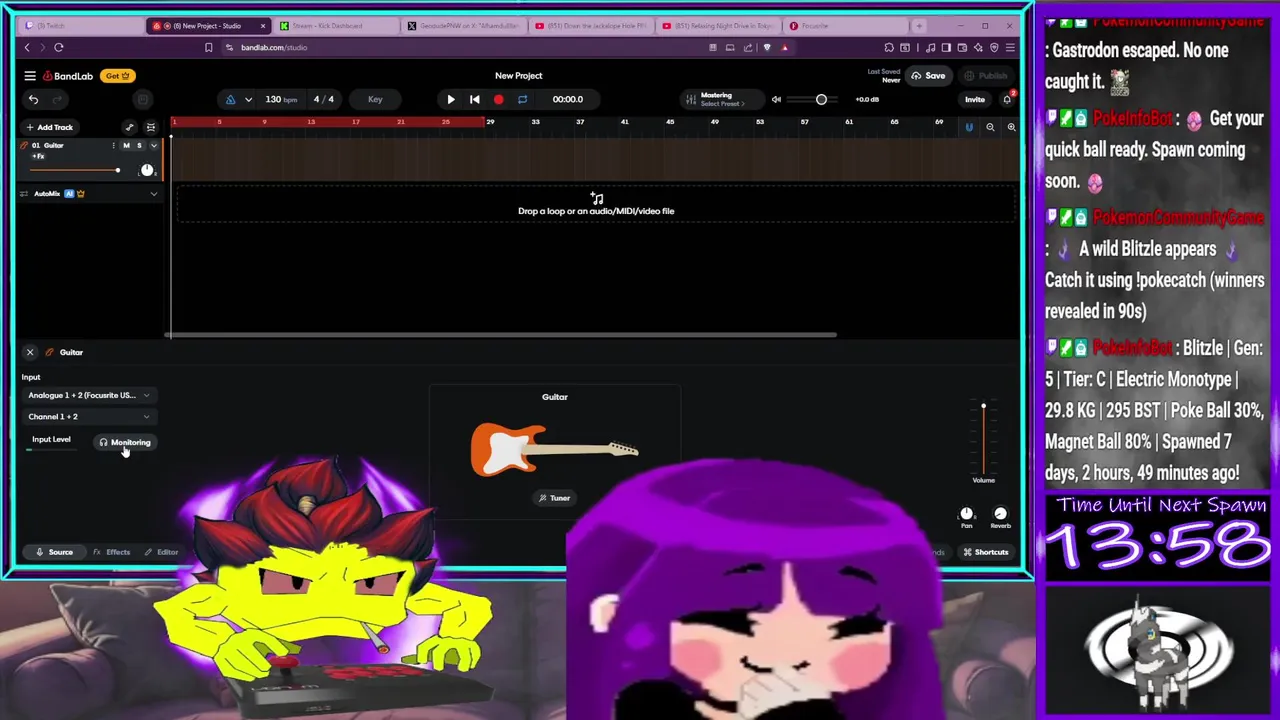Start playback with the Play button
Viewport: 1280px width, 720px height.
pyautogui.click(x=450, y=99)
